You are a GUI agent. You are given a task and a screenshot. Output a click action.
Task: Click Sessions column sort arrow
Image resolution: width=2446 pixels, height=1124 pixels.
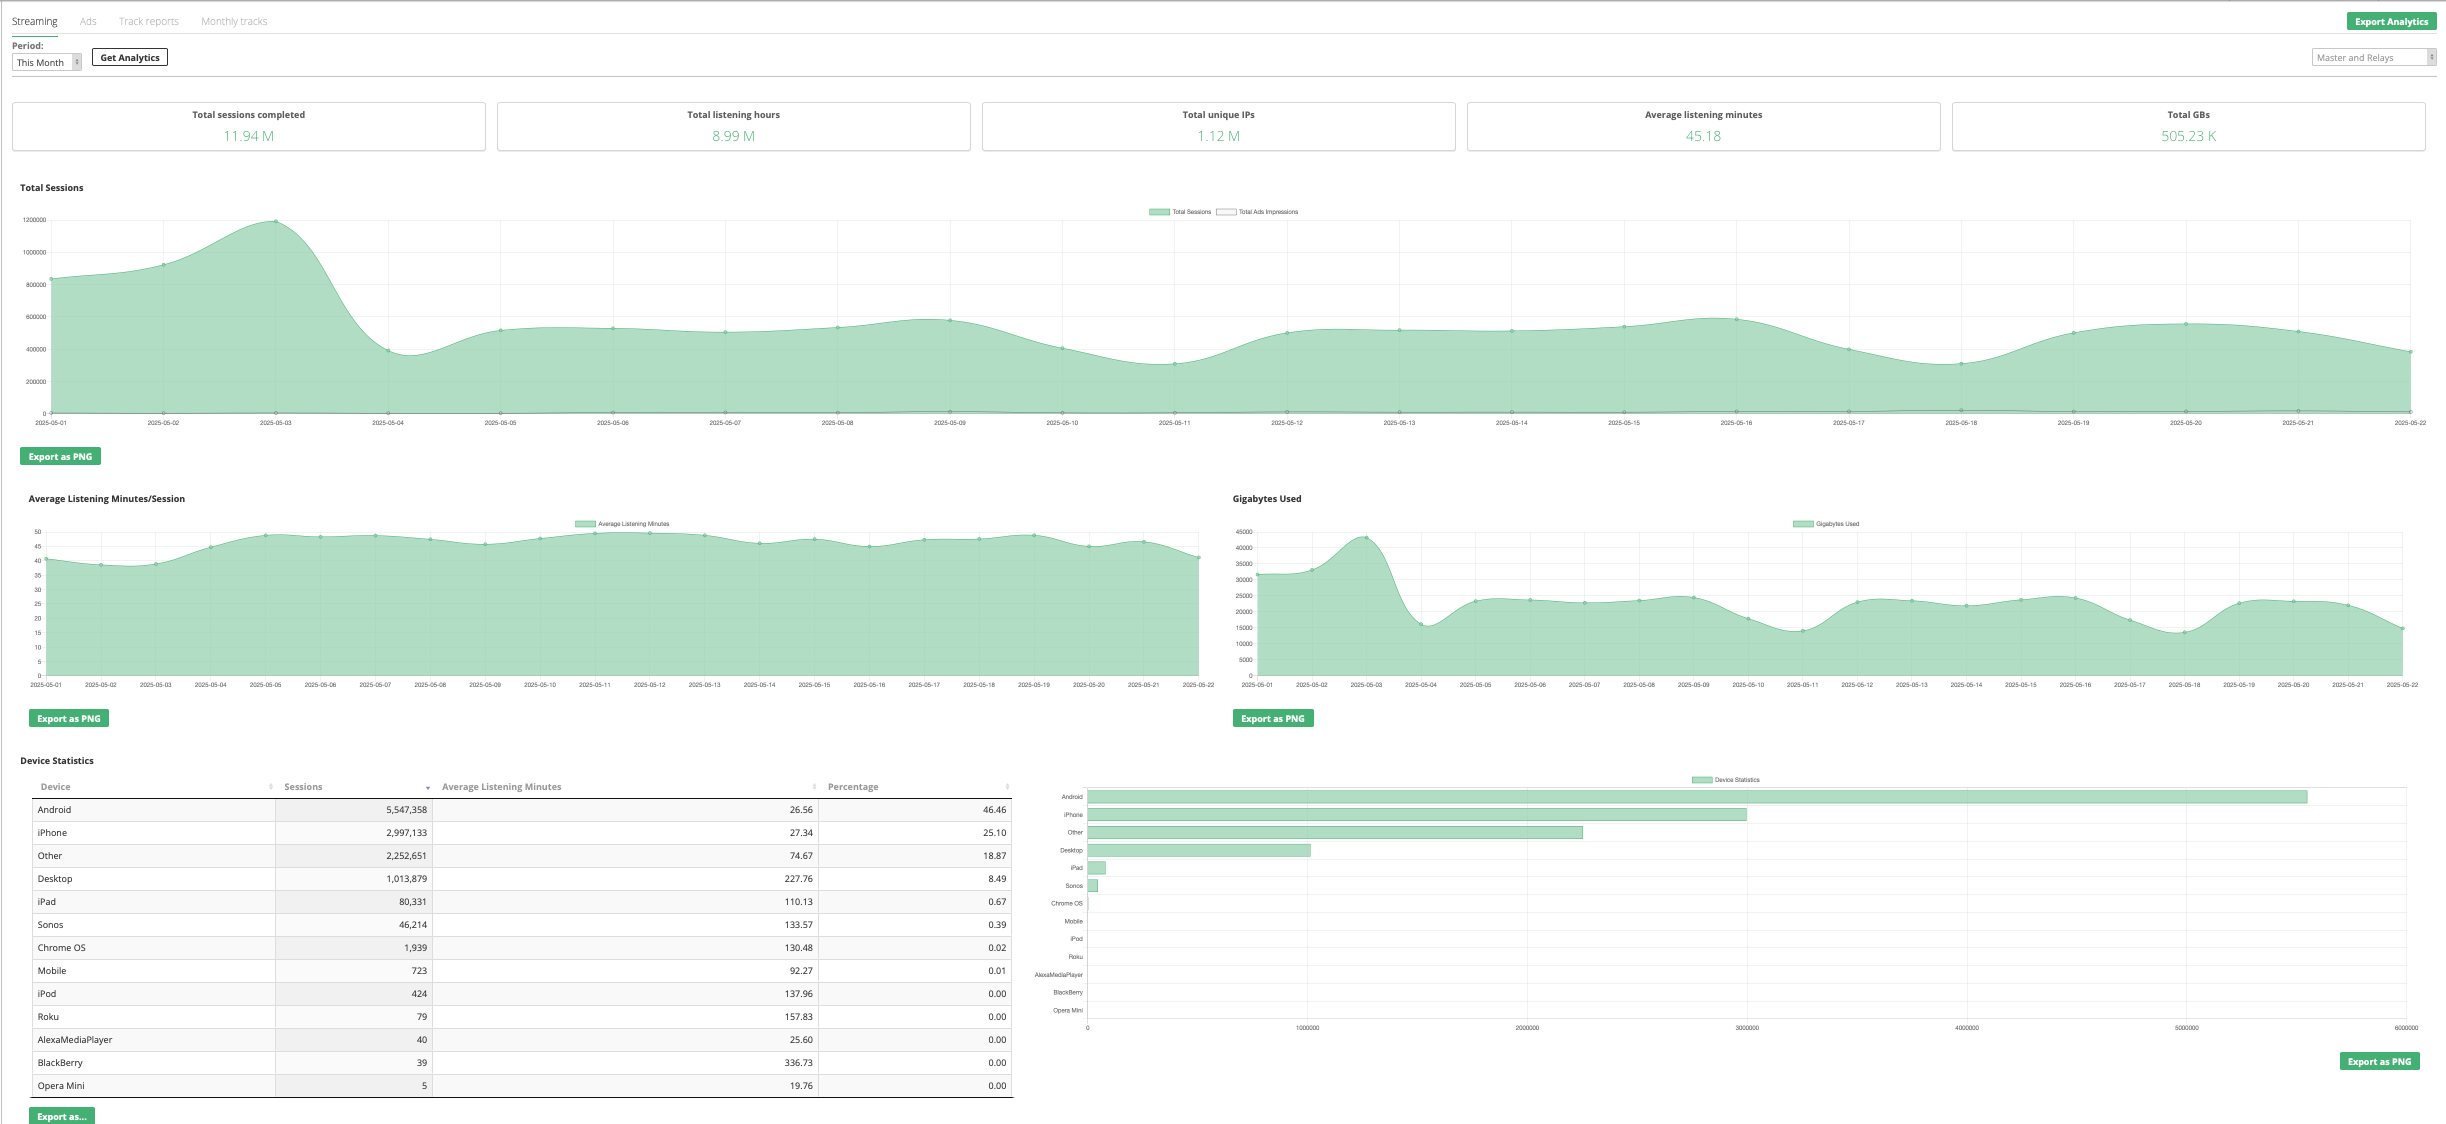[428, 787]
